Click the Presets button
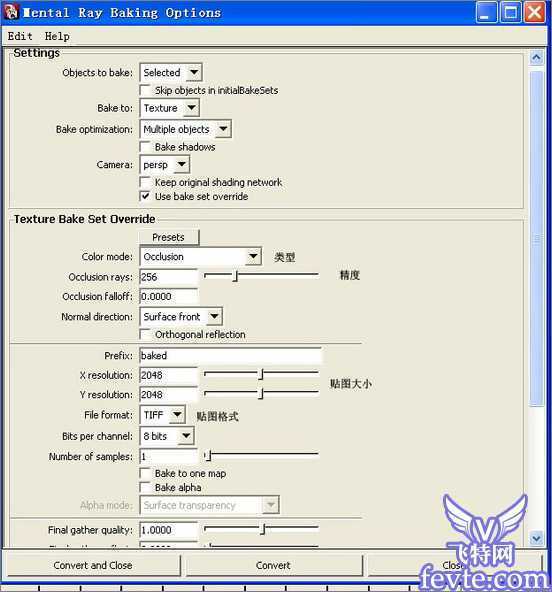The image size is (552, 592). (169, 237)
